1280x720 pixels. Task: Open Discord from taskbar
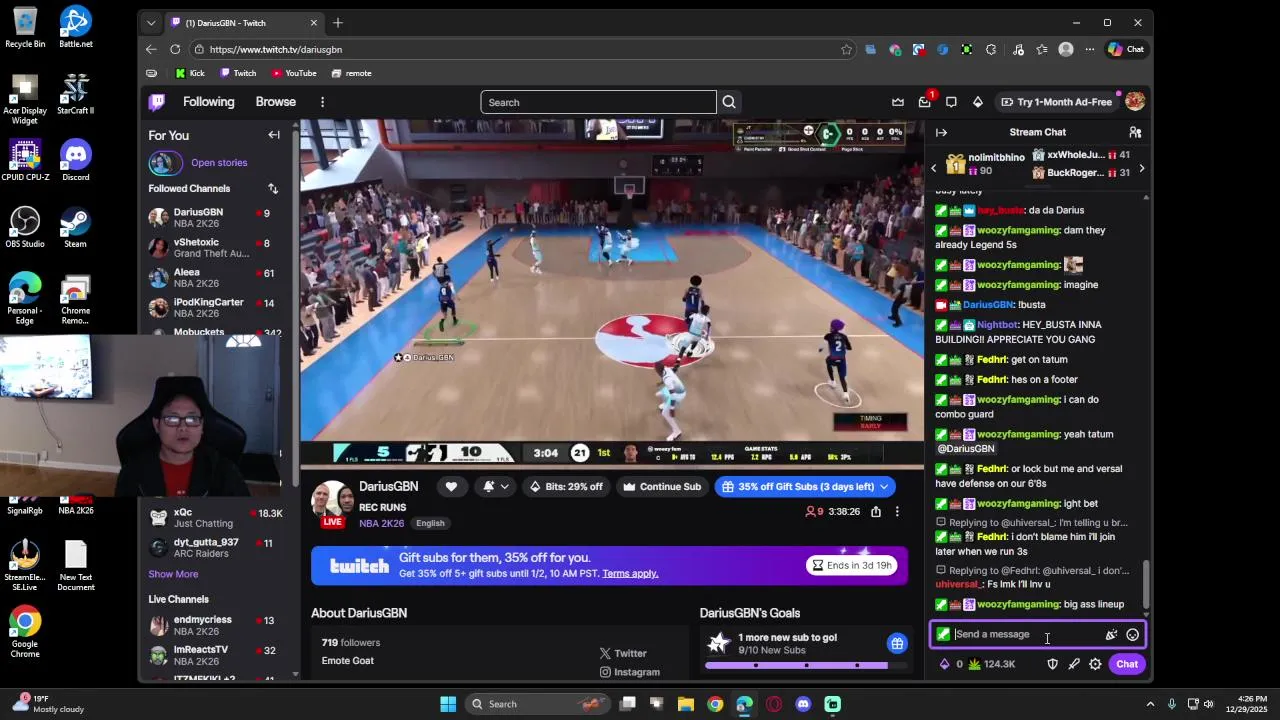[803, 704]
